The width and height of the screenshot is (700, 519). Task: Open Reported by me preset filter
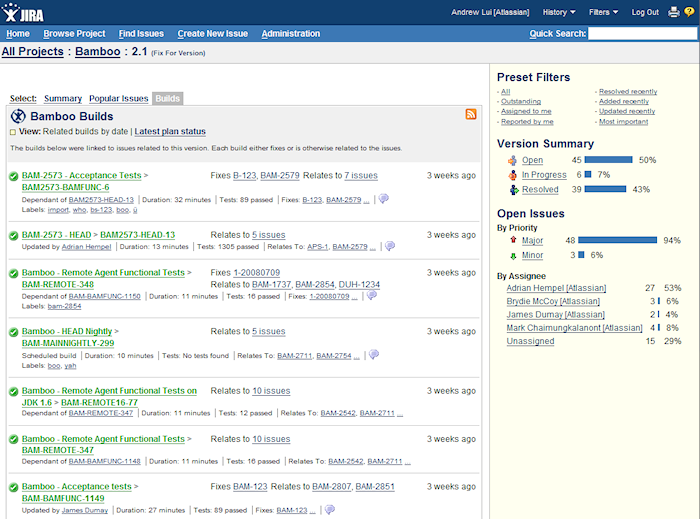527,121
